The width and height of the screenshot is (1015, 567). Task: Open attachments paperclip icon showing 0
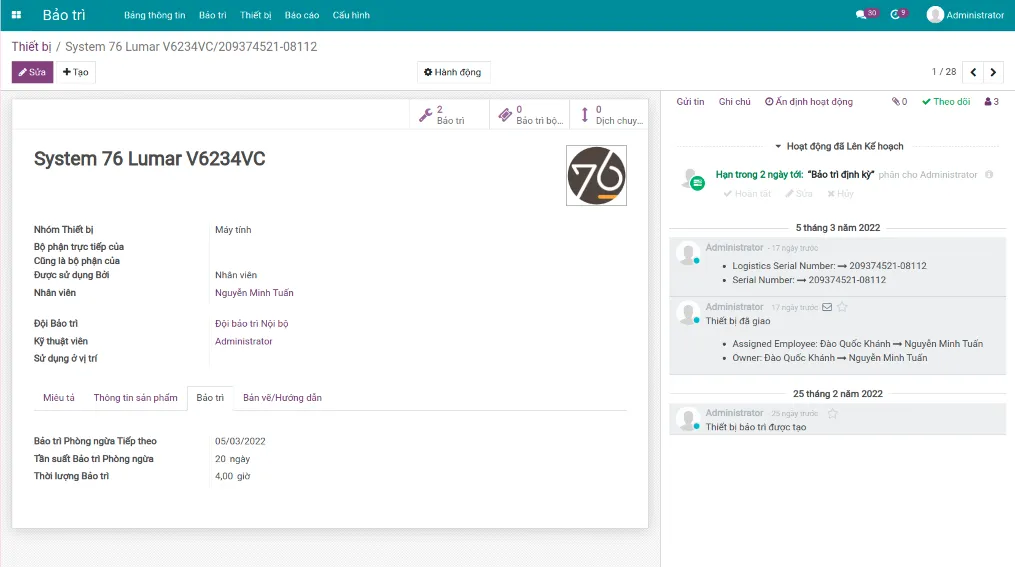coord(899,102)
